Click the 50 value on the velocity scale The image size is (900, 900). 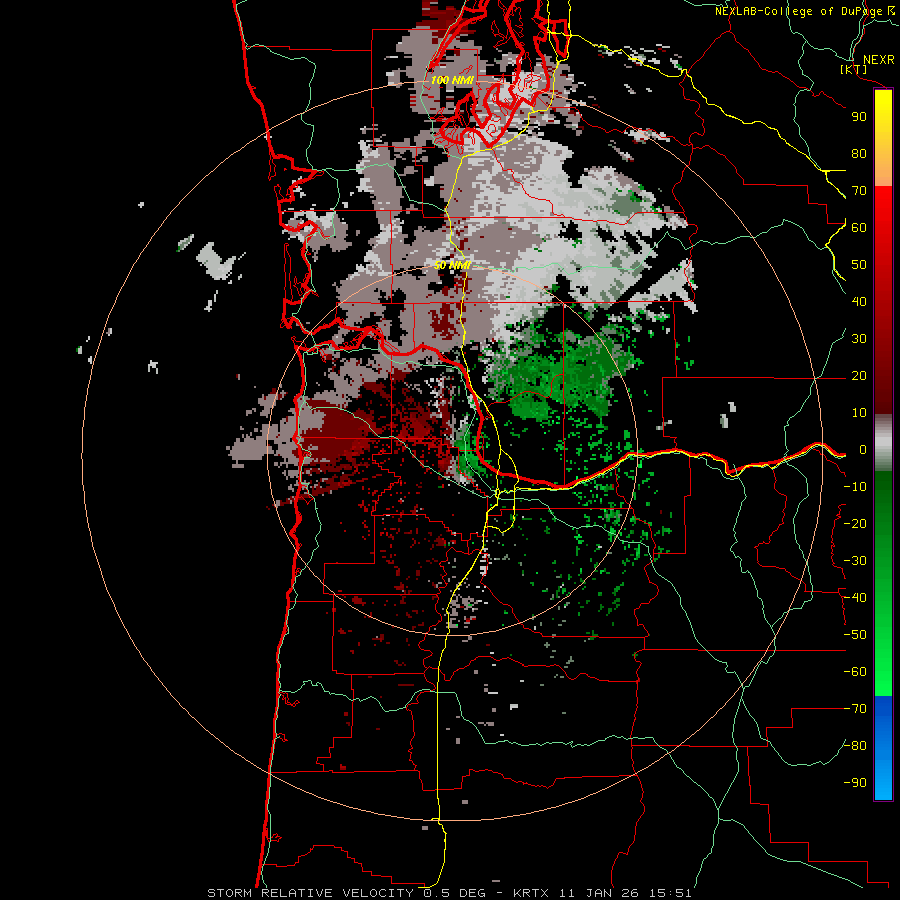coord(859,265)
